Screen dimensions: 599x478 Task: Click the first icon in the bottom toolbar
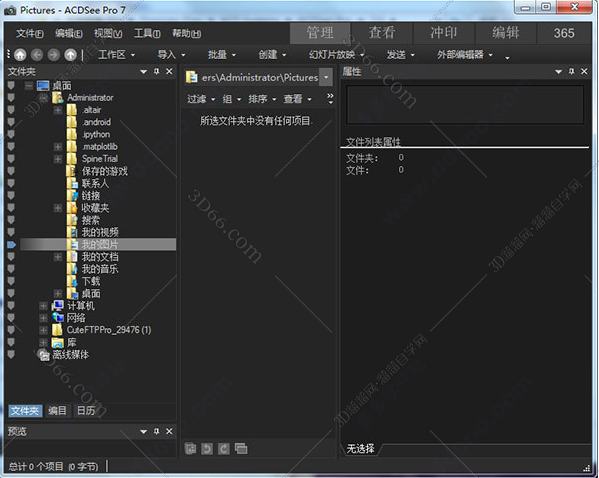click(x=190, y=449)
